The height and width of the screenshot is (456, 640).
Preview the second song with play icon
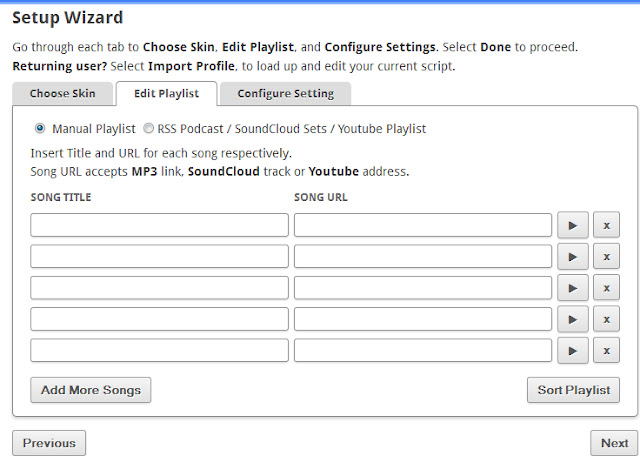(573, 256)
